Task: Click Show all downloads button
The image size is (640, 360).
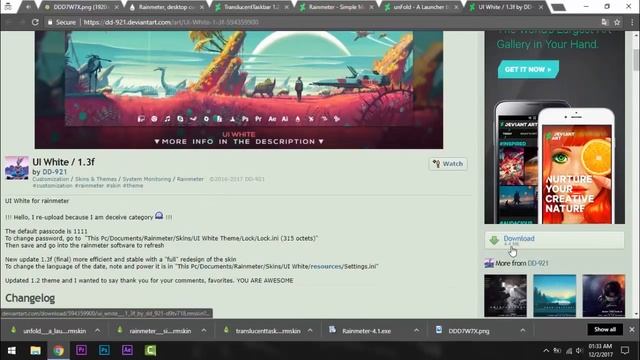Action: (x=605, y=329)
